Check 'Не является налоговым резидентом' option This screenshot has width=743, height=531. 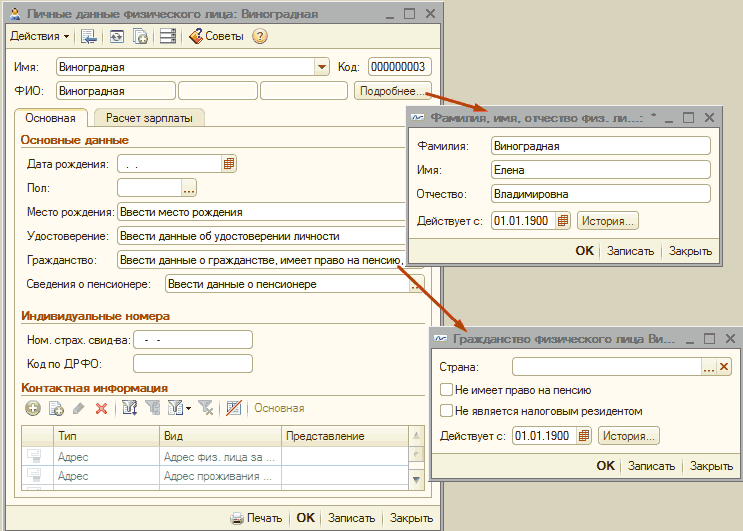(446, 411)
